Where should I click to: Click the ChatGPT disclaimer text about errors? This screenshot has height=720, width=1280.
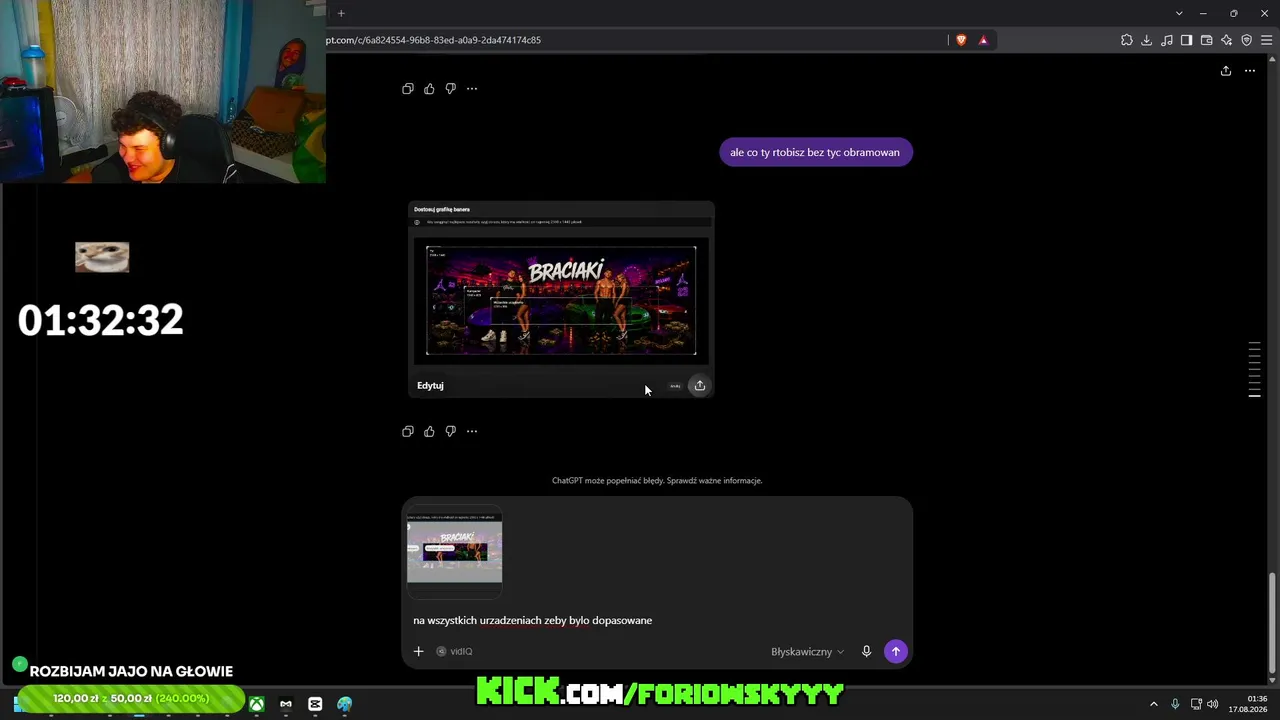click(x=657, y=481)
